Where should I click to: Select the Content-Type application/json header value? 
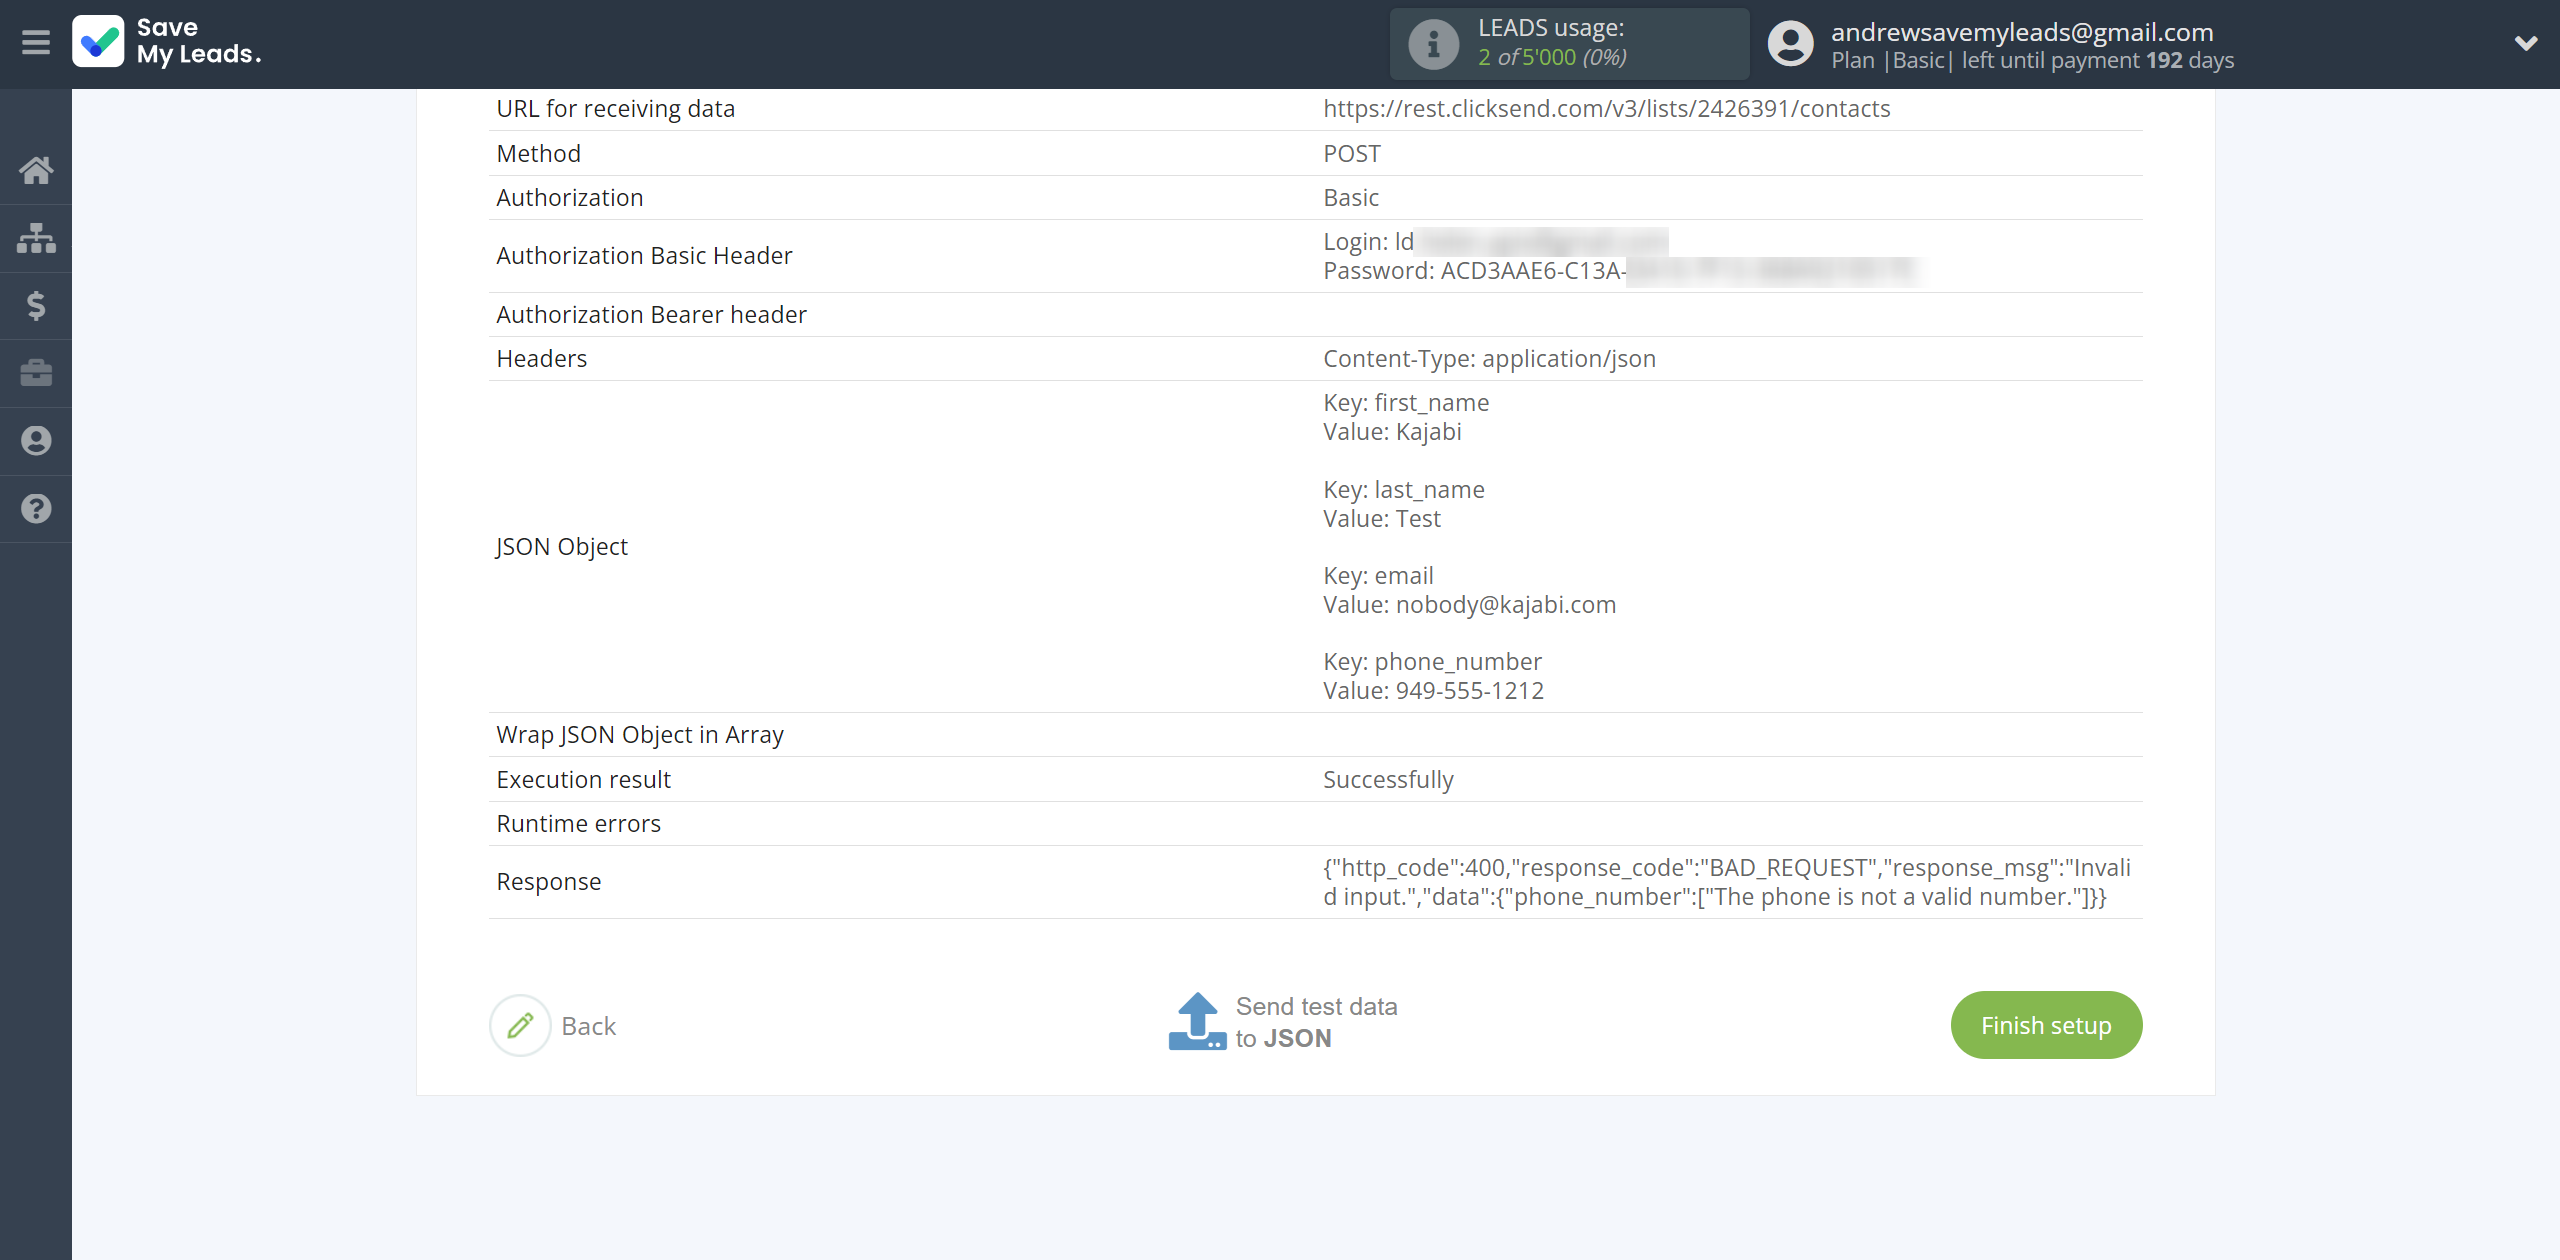(x=1489, y=358)
